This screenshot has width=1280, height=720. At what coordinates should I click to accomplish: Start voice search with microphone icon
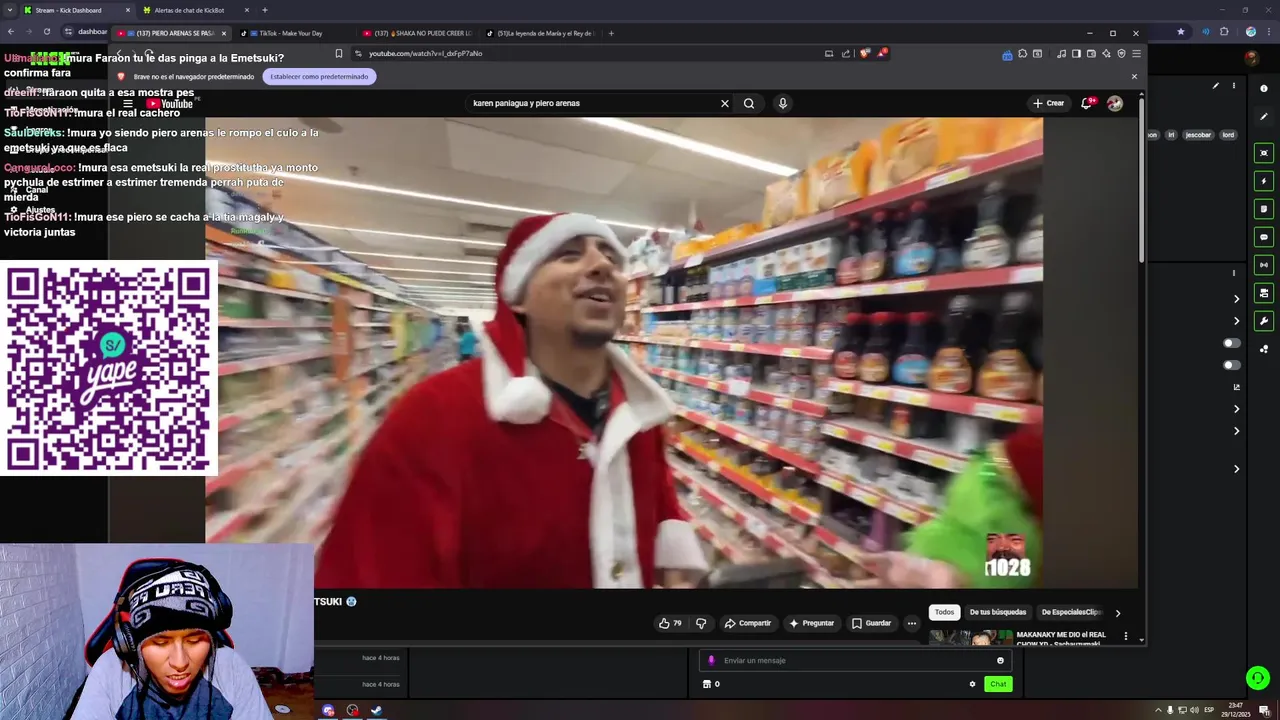coord(783,103)
